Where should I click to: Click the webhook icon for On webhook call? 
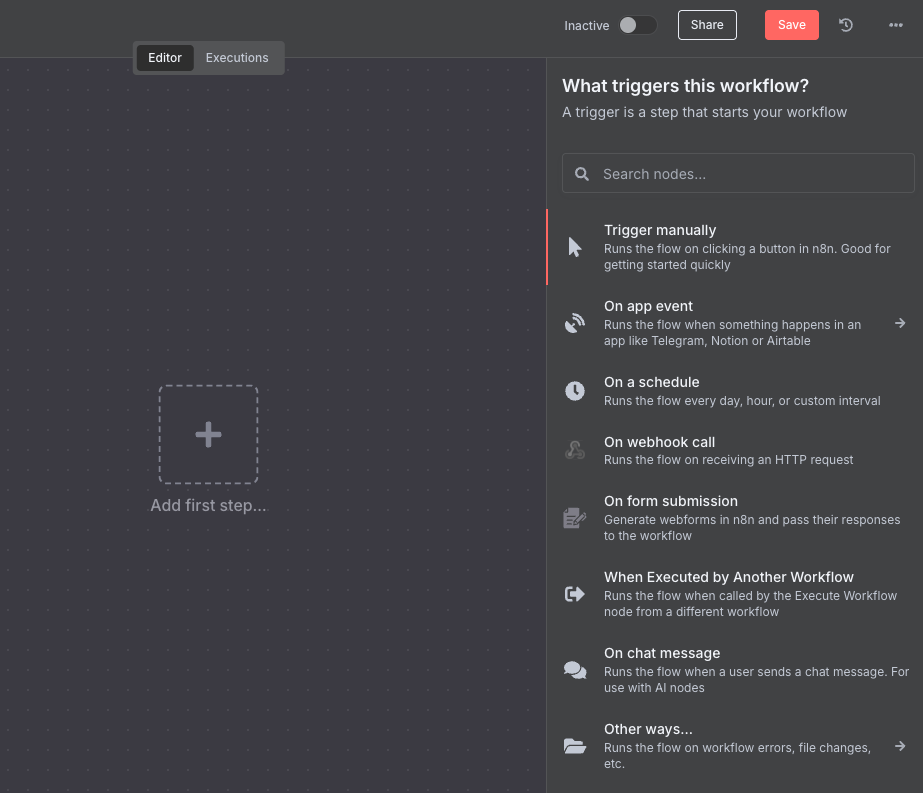click(575, 451)
